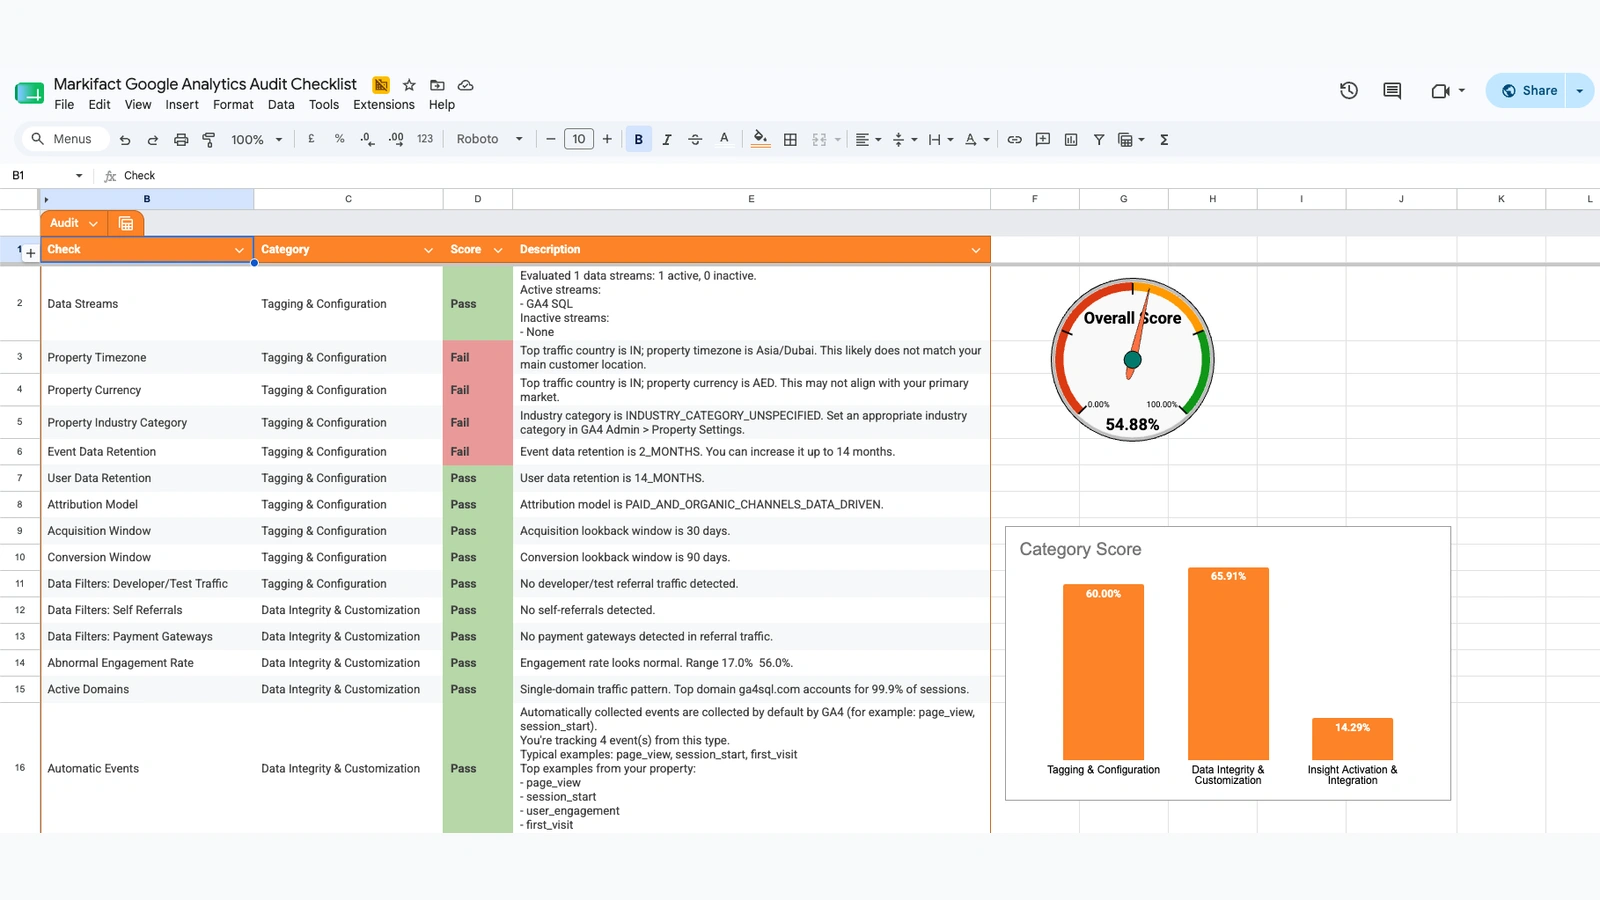Toggle italic formatting
Viewport: 1600px width, 900px height.
(x=667, y=139)
